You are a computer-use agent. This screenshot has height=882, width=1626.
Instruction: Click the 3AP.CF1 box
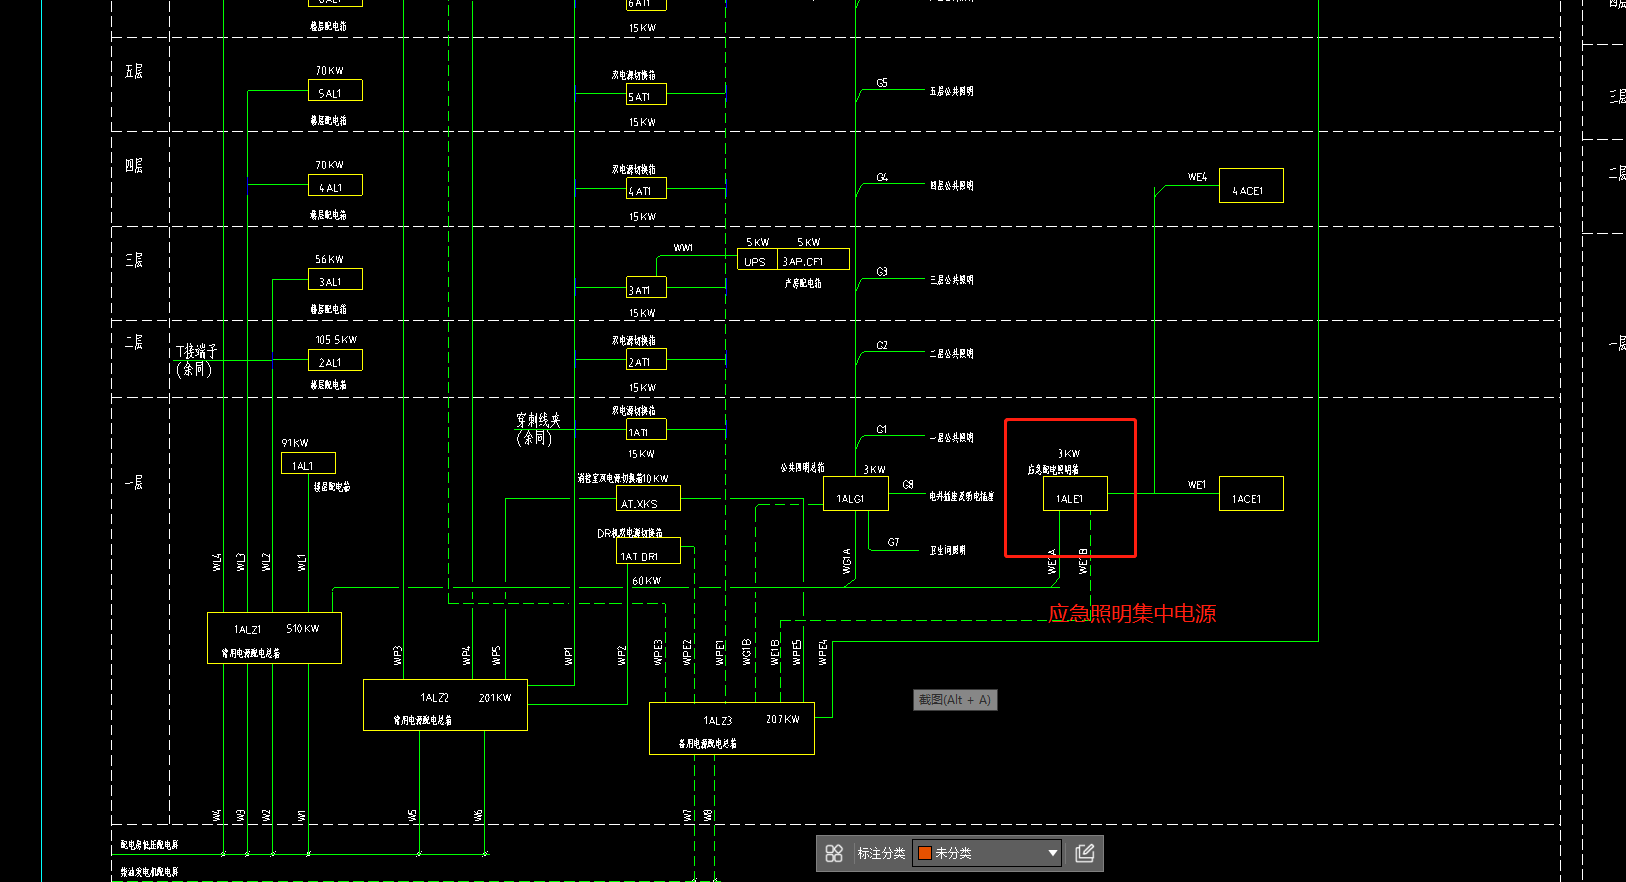[x=813, y=260]
